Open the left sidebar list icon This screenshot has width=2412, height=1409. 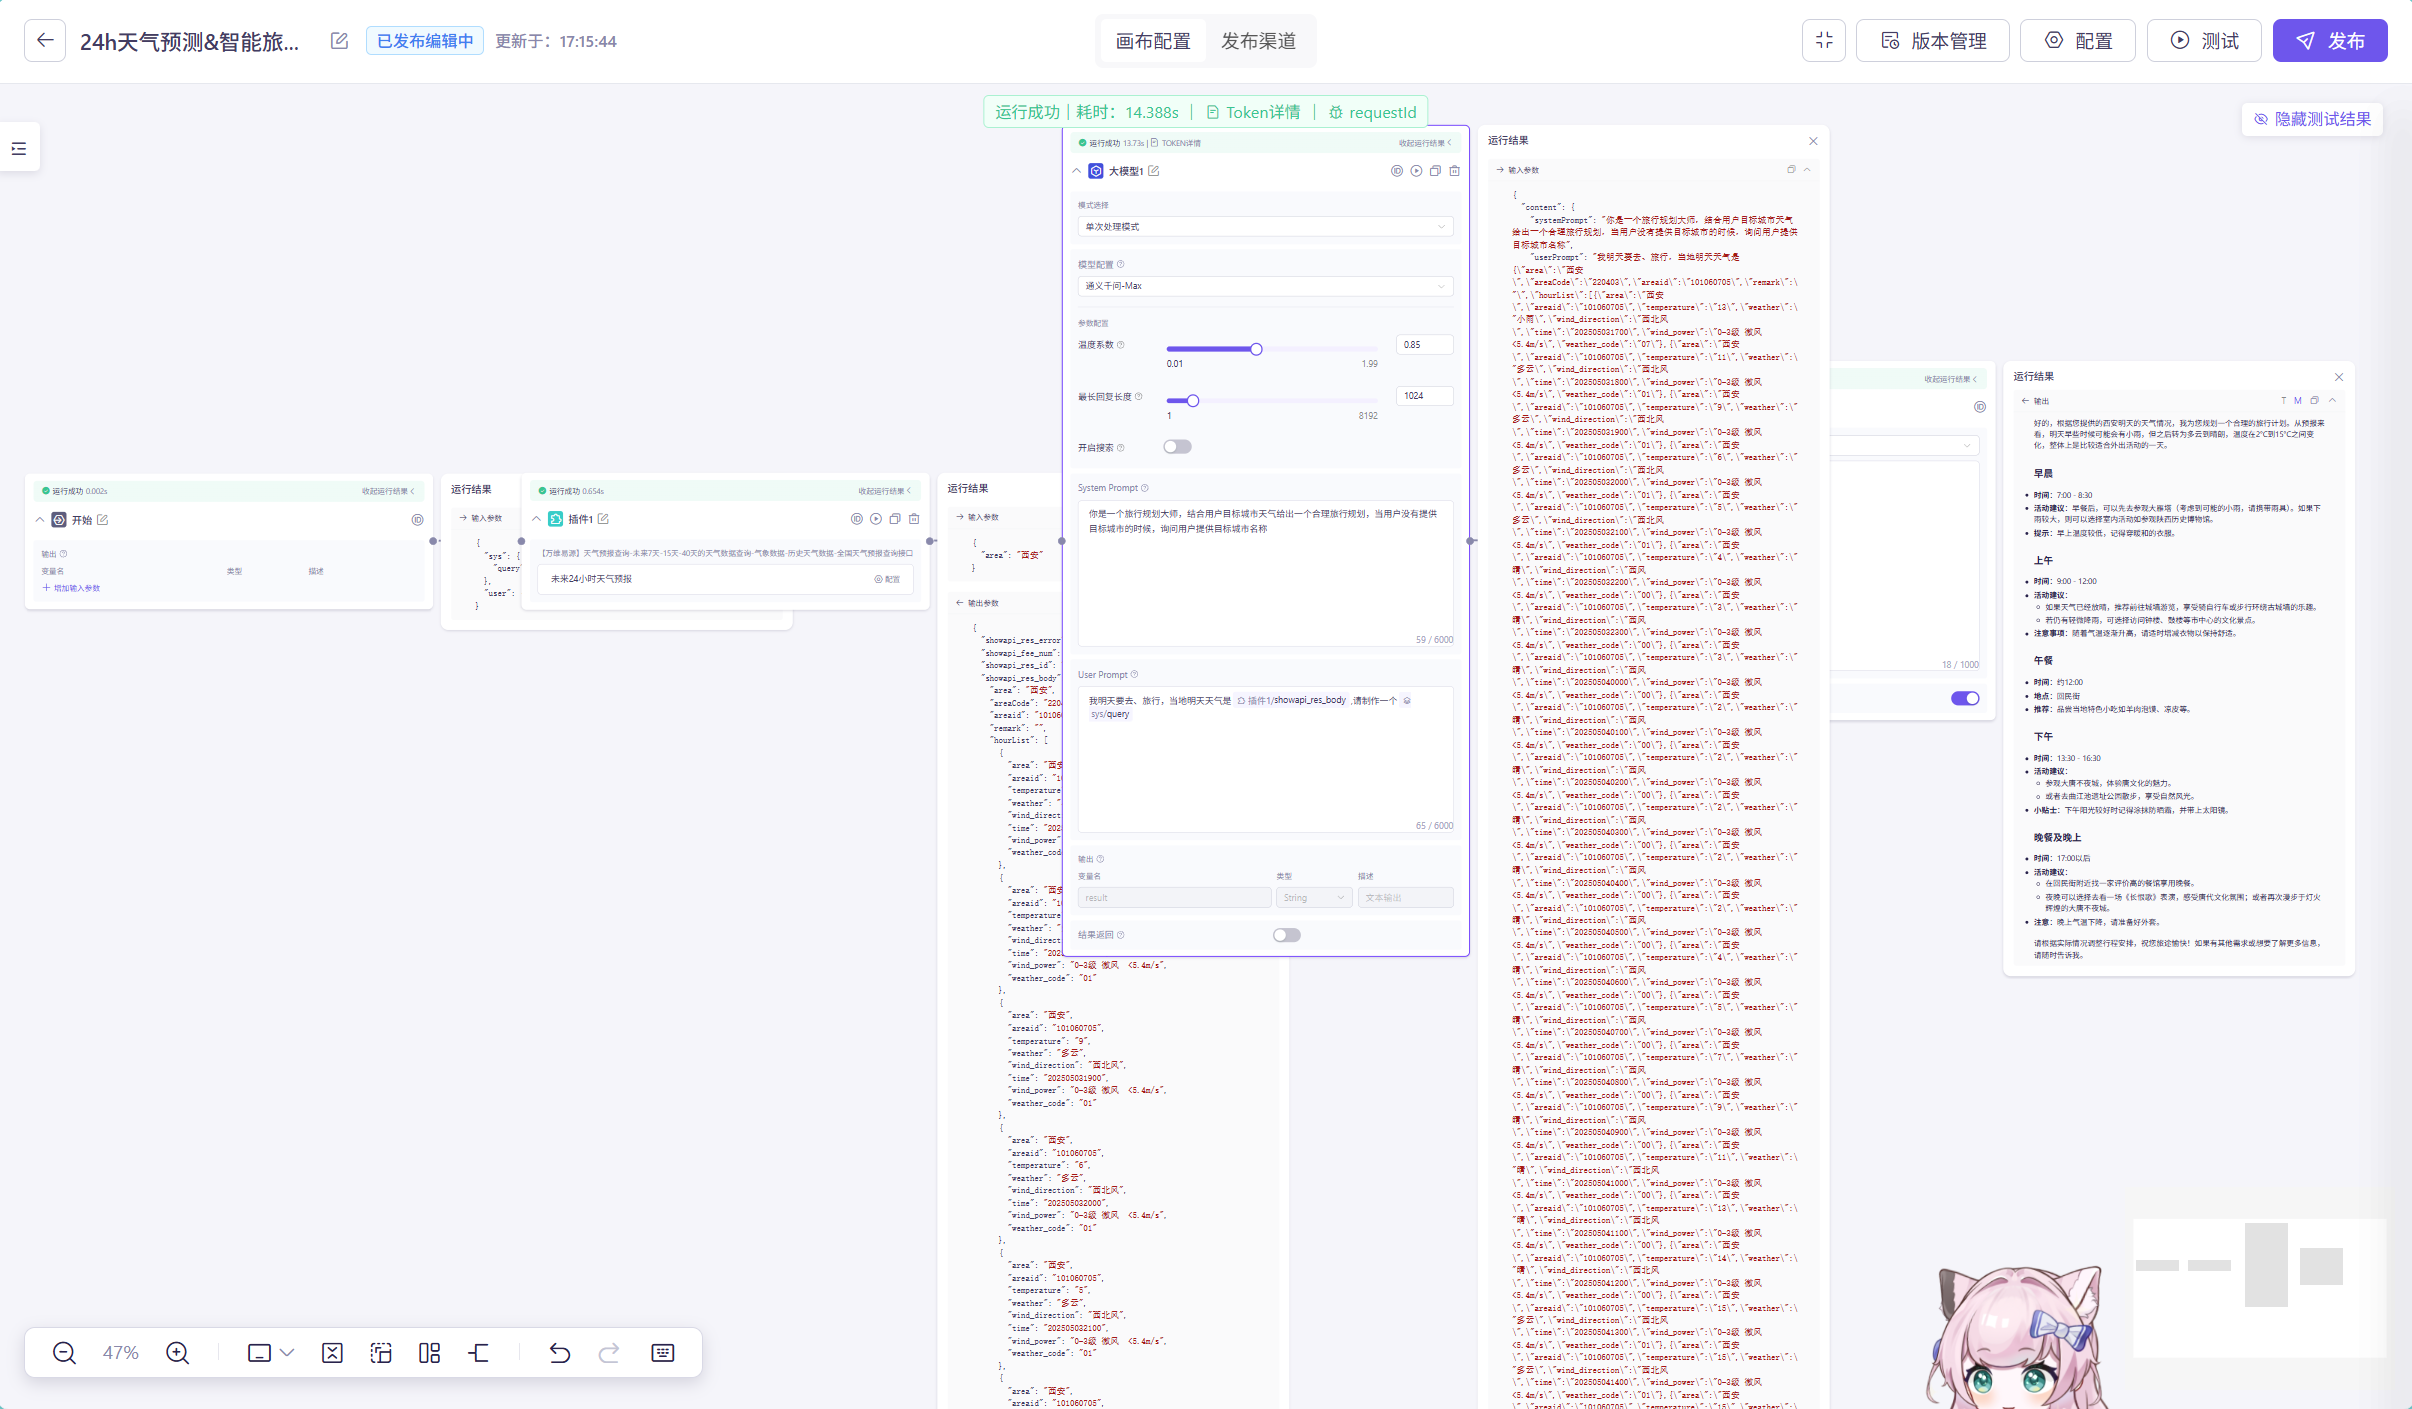(19, 148)
